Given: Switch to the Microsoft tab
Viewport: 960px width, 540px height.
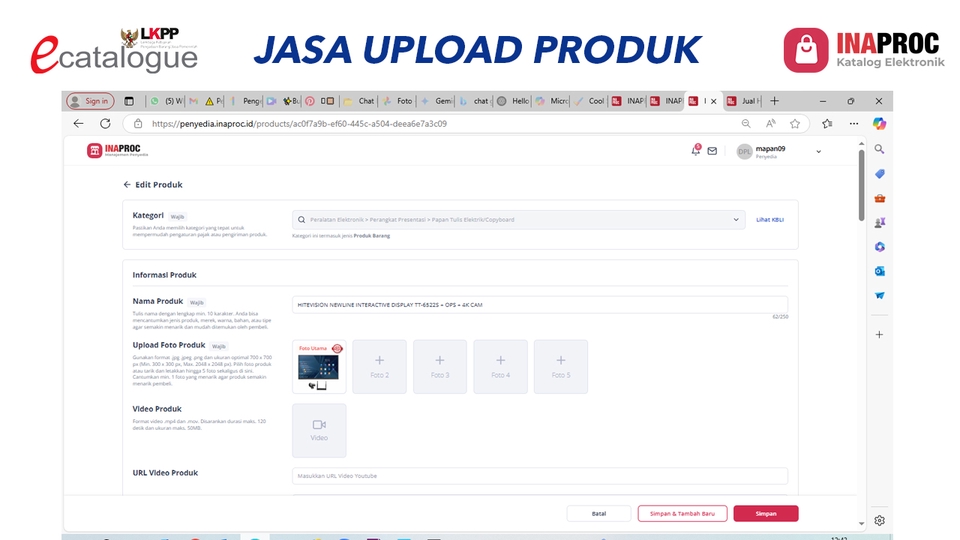Looking at the screenshot, I should 551,101.
